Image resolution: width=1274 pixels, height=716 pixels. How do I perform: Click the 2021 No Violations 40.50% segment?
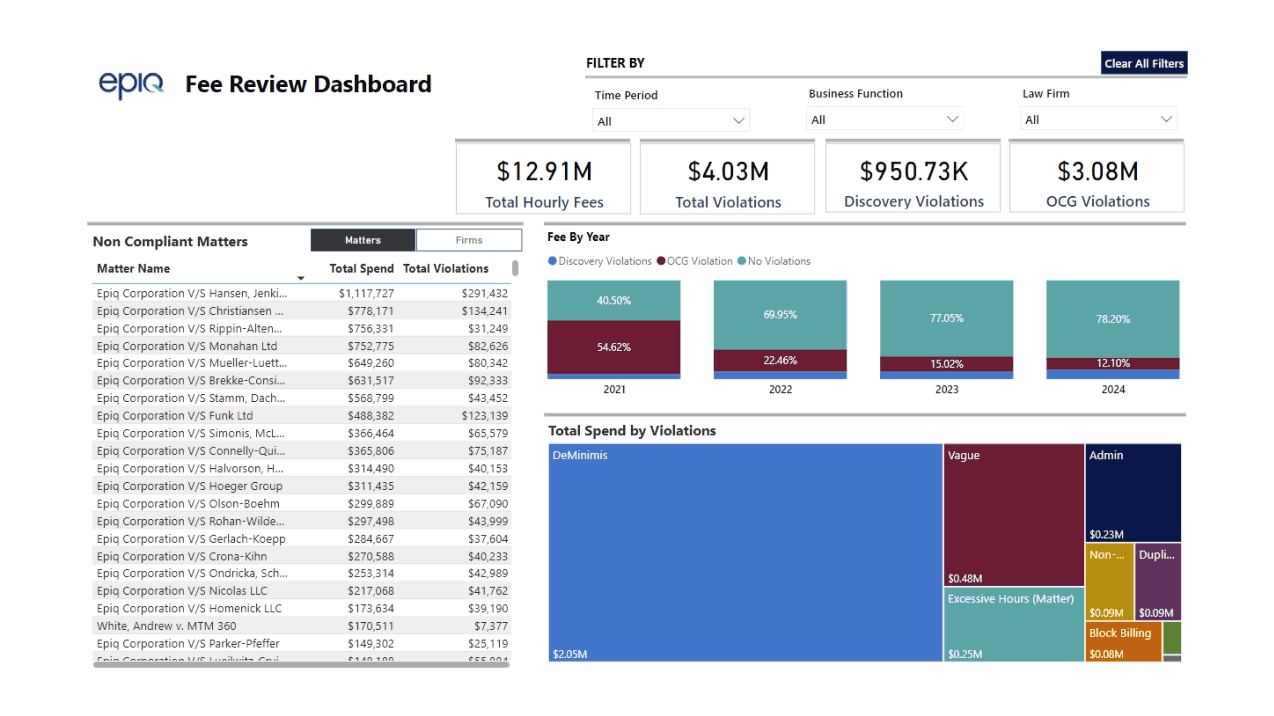click(614, 300)
